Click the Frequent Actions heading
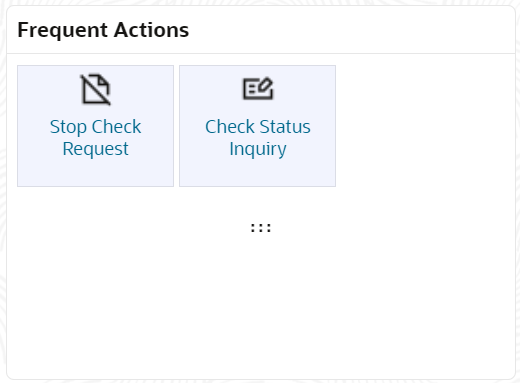520x383 pixels. click(x=103, y=30)
